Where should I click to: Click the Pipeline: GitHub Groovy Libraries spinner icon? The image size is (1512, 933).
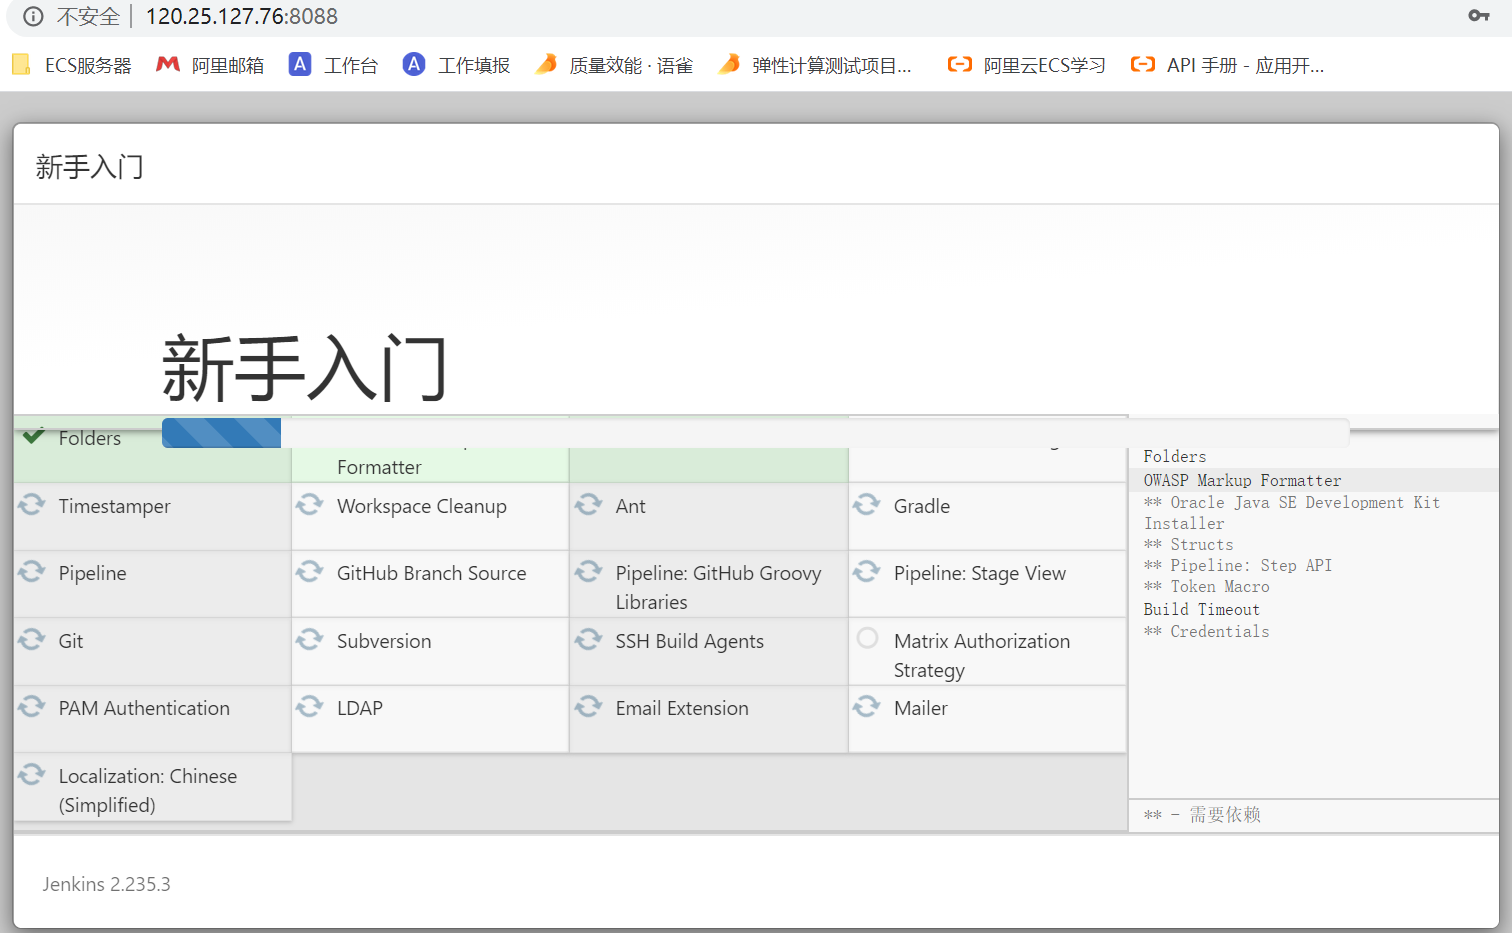coord(589,571)
